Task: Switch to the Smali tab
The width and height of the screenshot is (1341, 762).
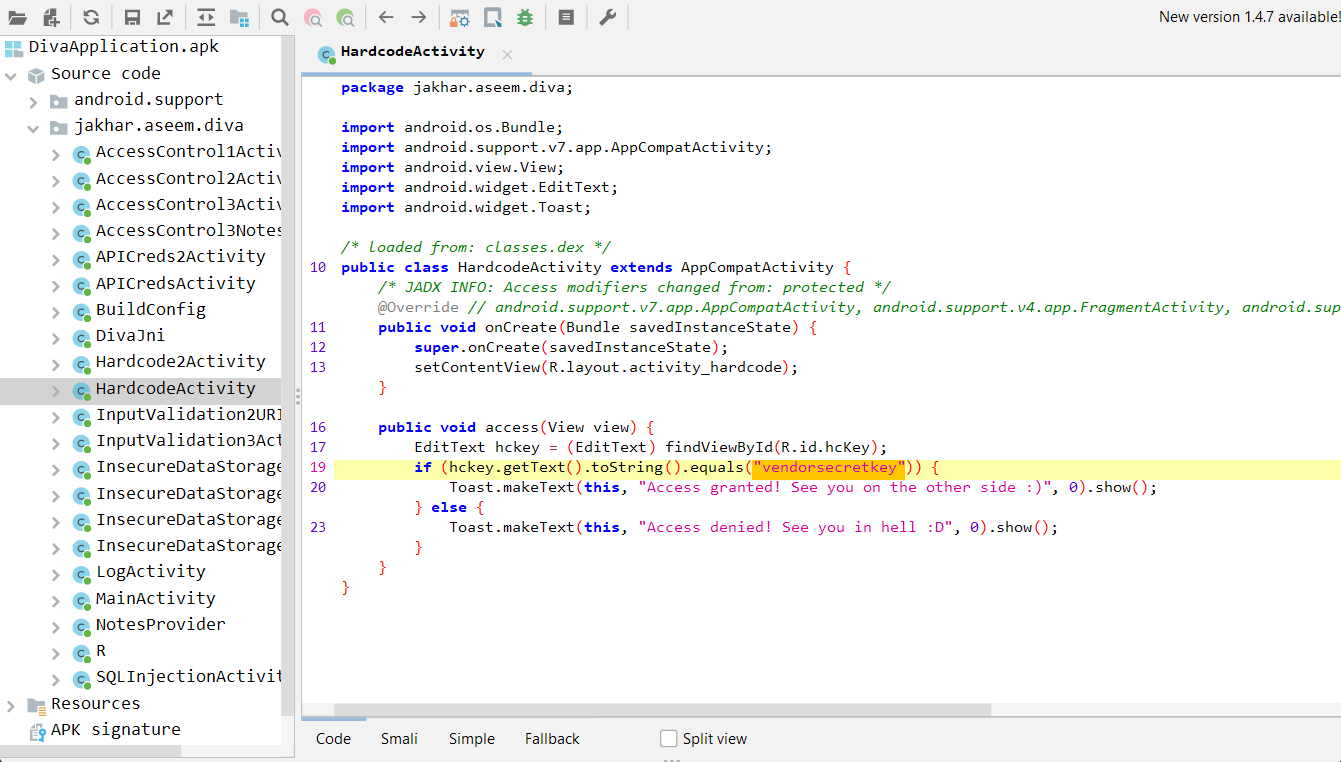Action: 399,739
